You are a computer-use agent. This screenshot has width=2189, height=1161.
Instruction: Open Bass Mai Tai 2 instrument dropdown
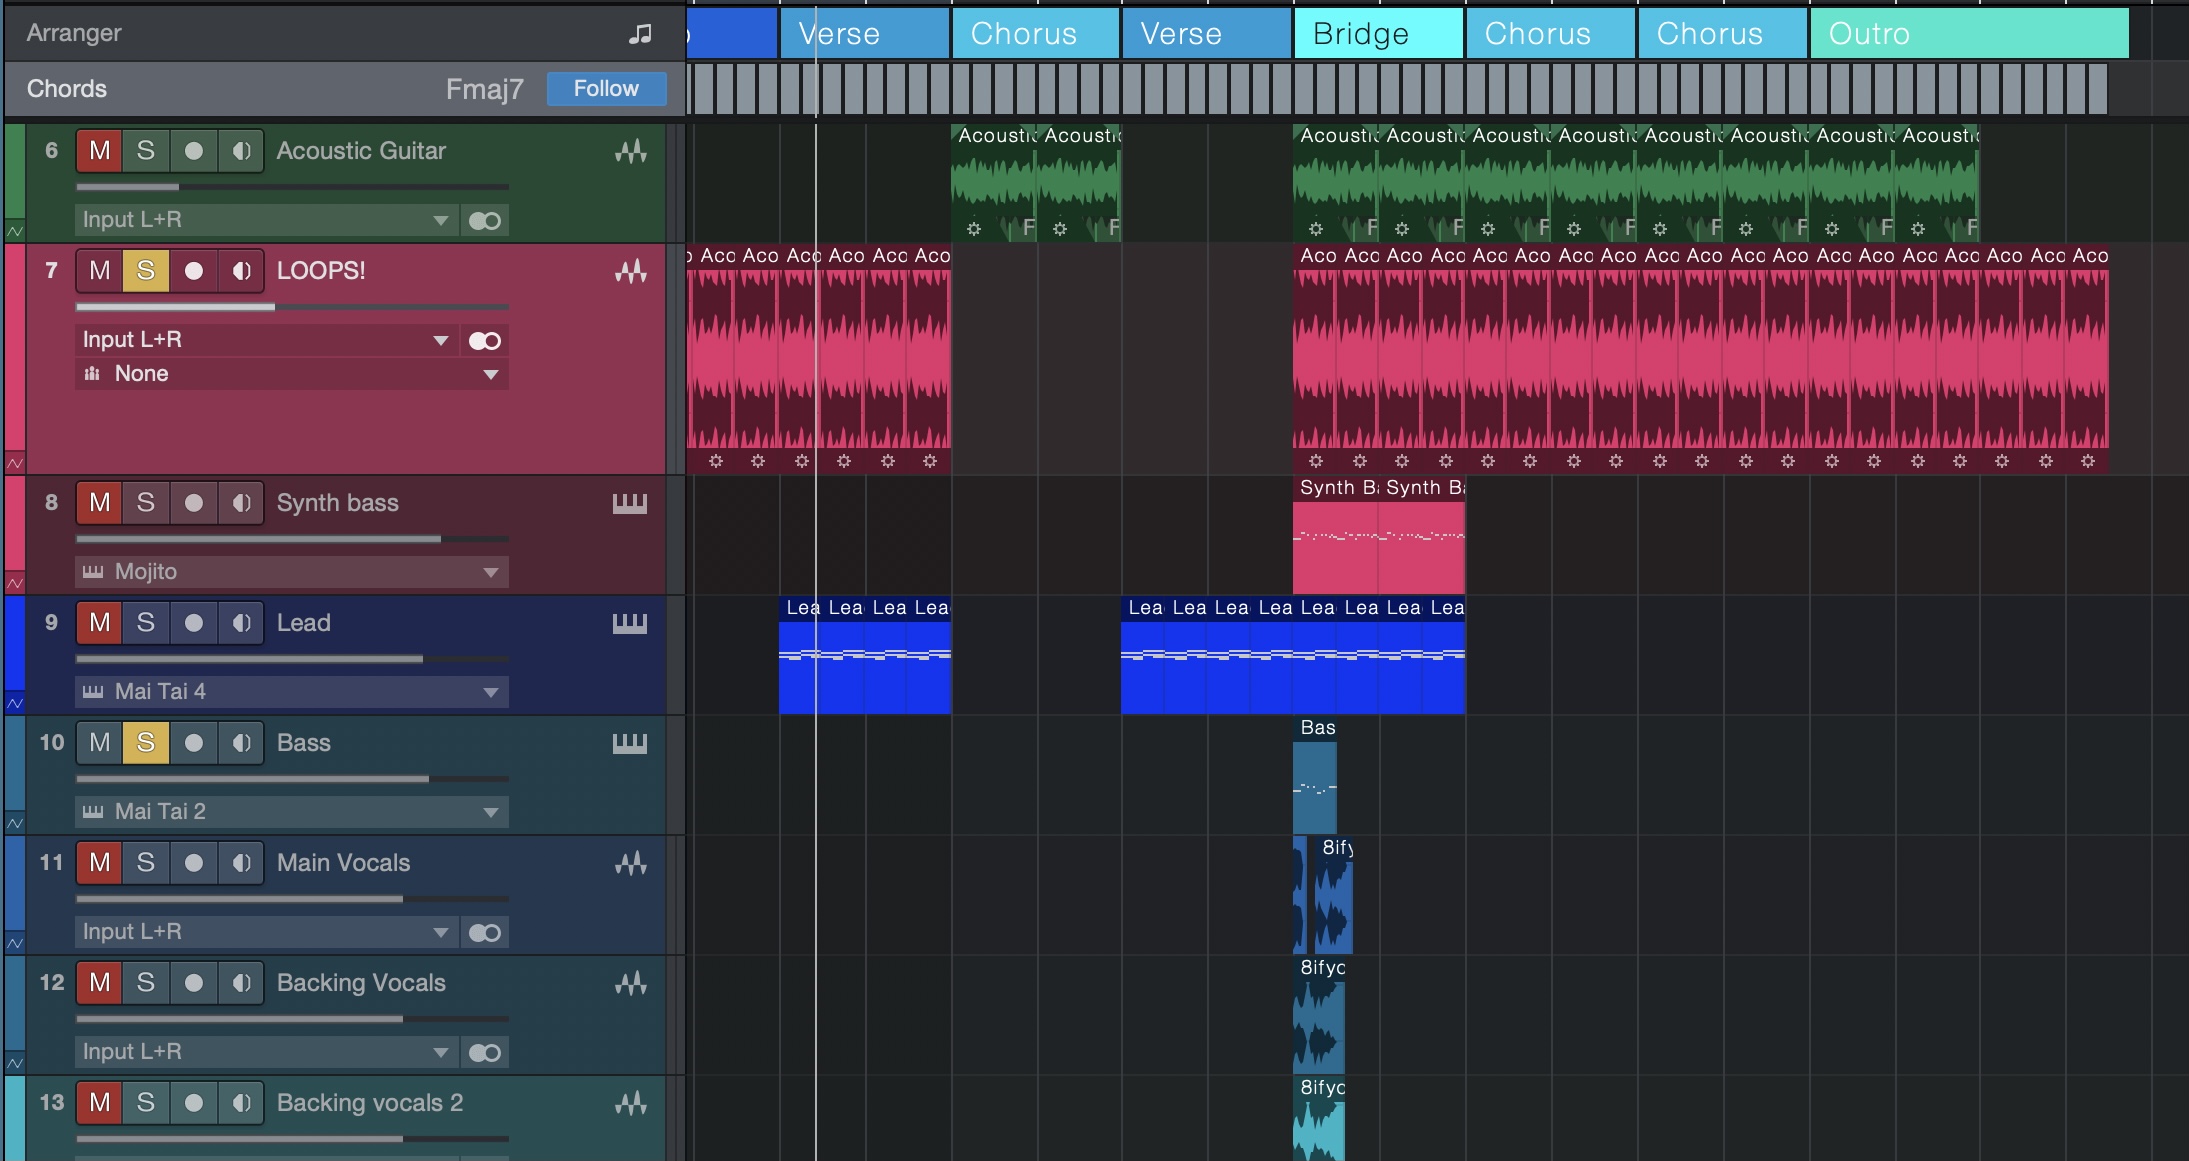pos(292,812)
